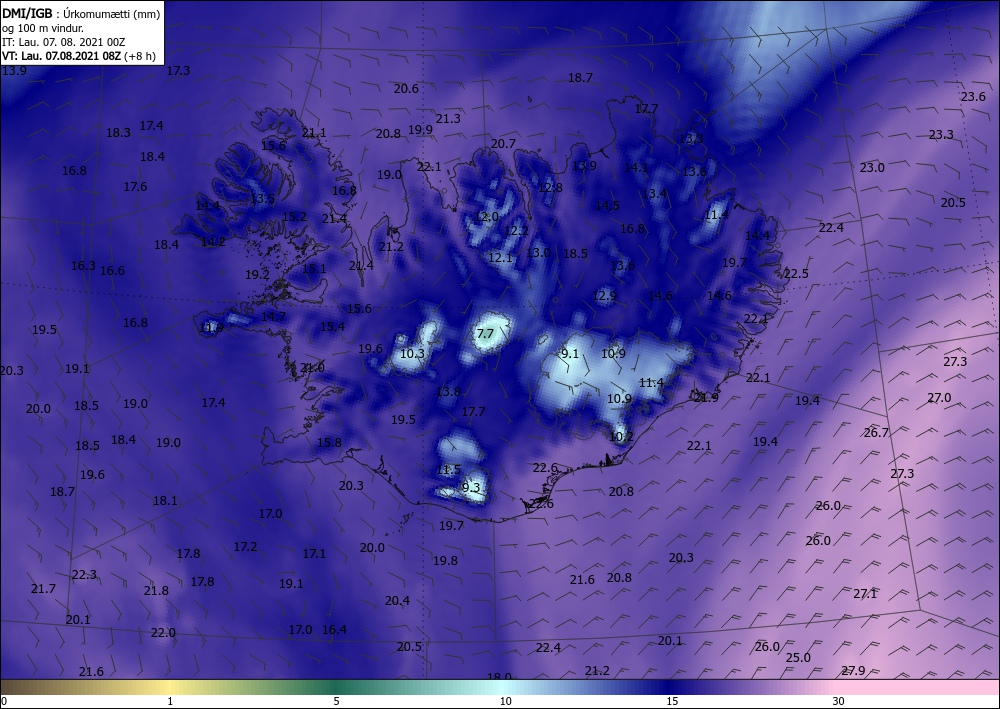The image size is (1000, 709).
Task: Select the '21.0' value on the west coast
Action: pyautogui.click(x=312, y=368)
